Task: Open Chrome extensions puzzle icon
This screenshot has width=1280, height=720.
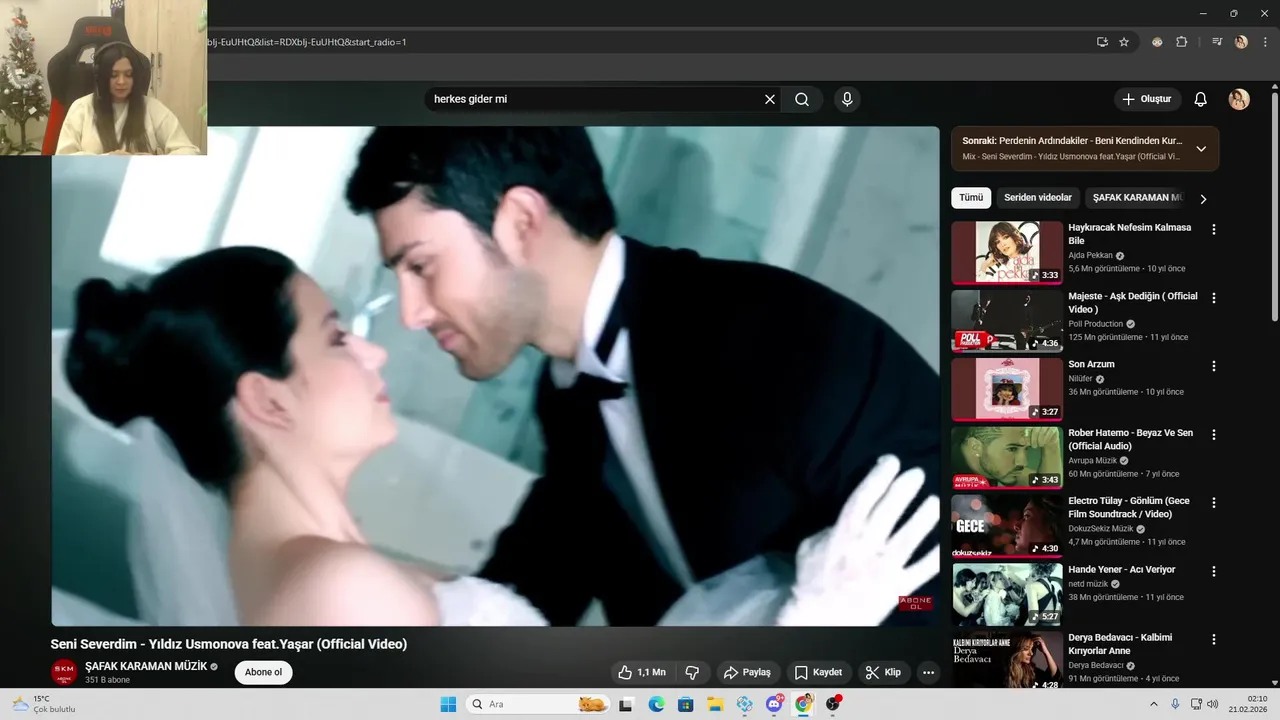Action: click(x=1181, y=42)
